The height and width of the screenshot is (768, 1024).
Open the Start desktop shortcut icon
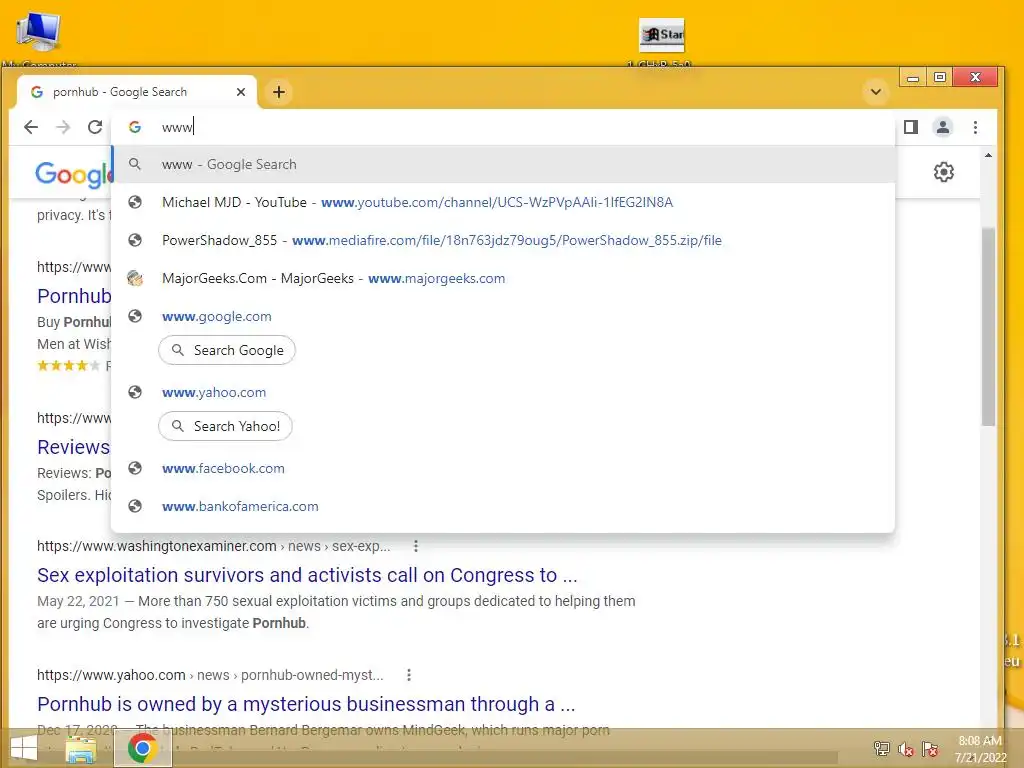(661, 40)
